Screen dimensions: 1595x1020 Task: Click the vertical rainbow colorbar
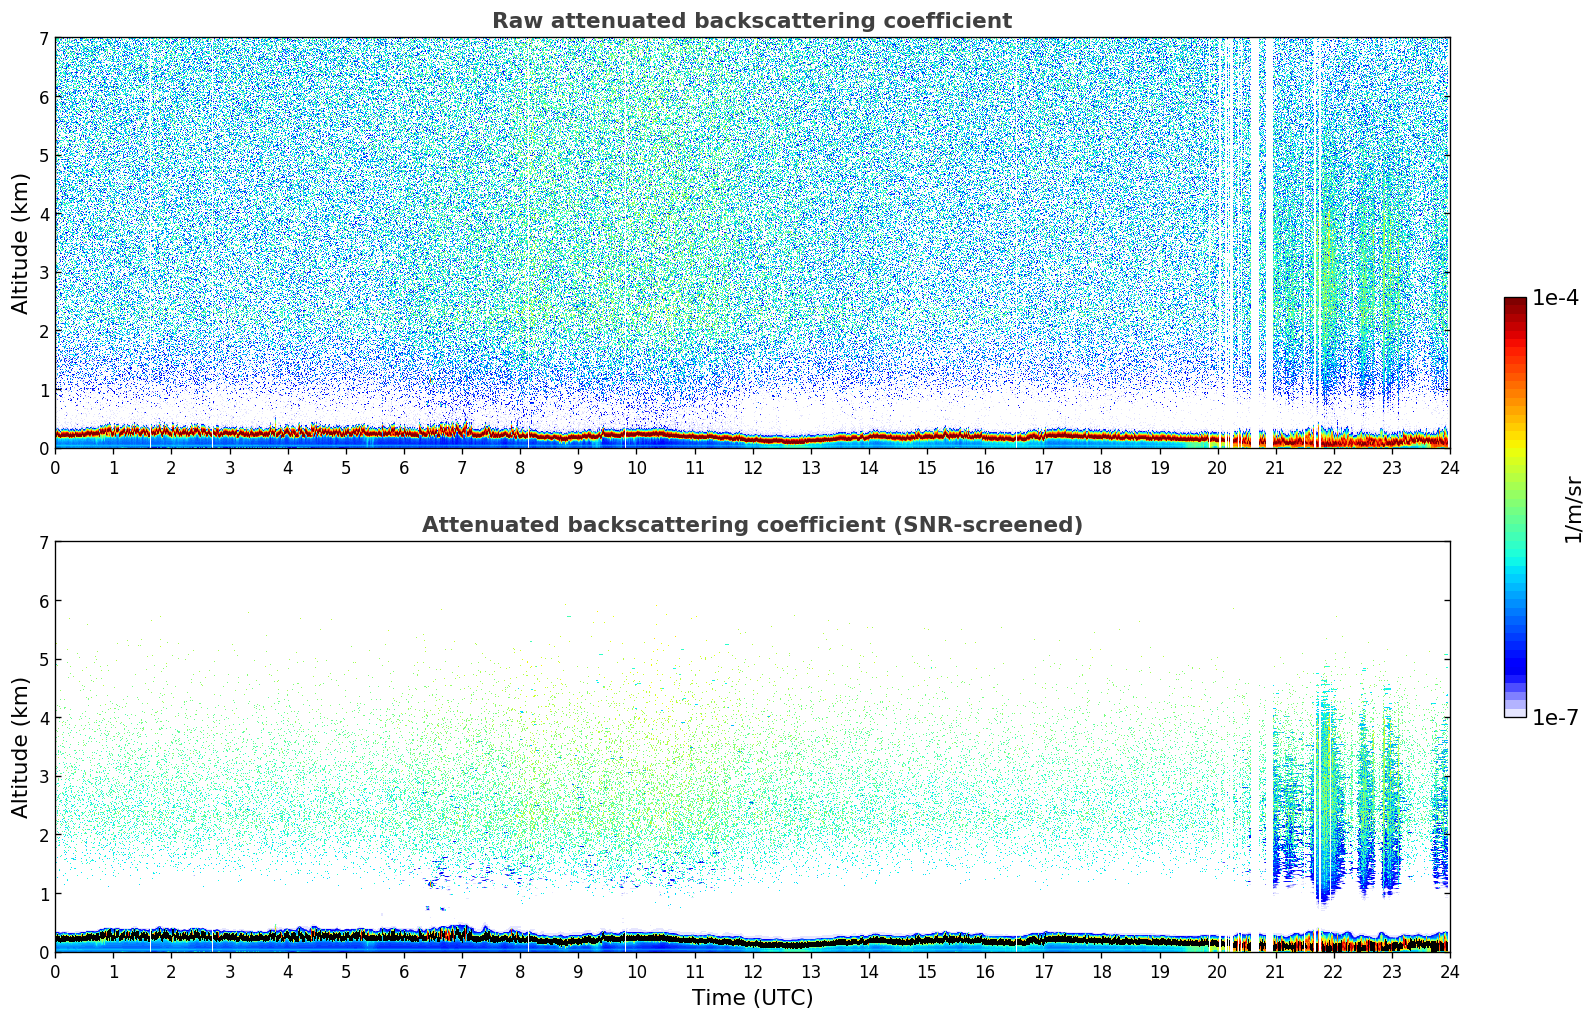1515,507
